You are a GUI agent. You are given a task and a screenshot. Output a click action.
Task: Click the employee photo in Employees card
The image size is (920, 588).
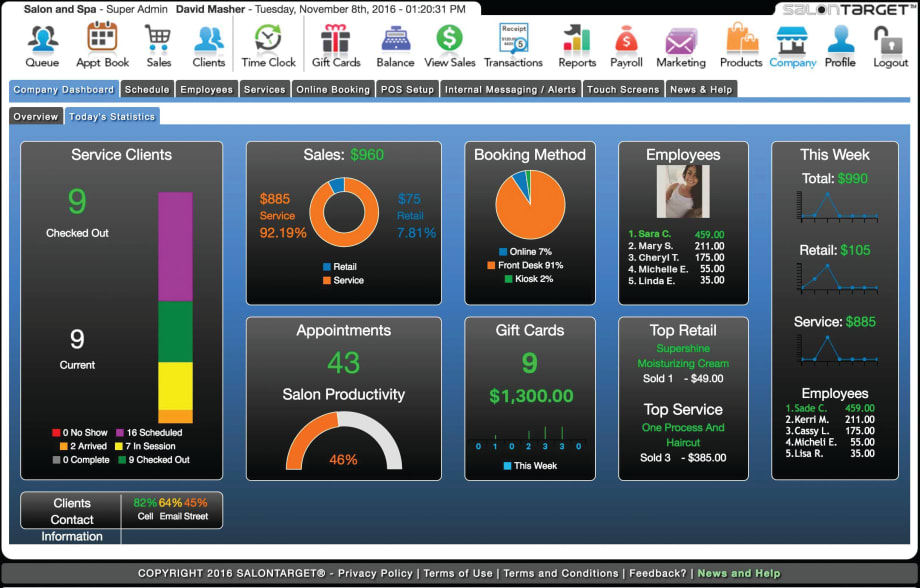pos(683,191)
